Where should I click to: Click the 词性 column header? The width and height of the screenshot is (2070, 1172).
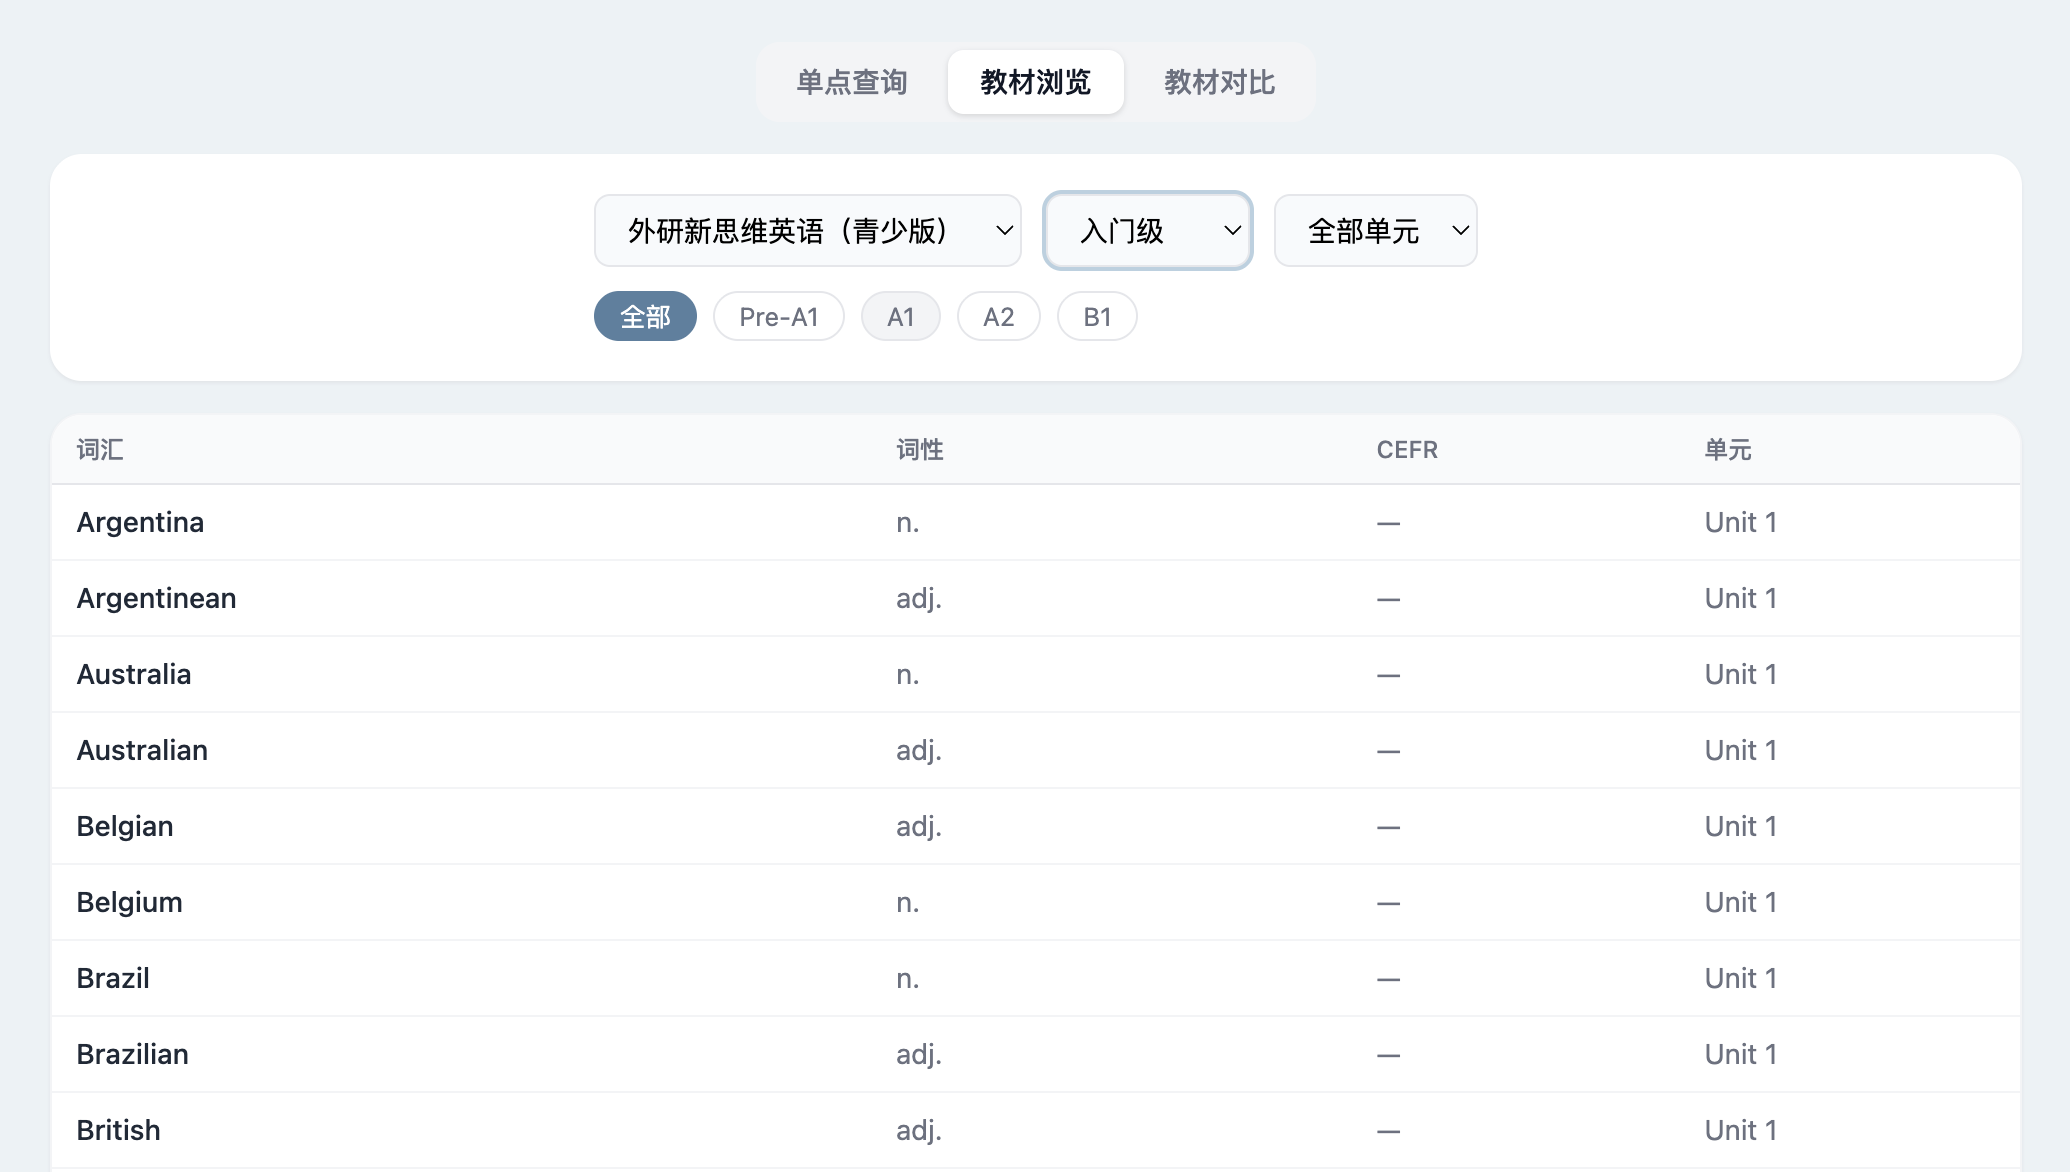pos(919,450)
